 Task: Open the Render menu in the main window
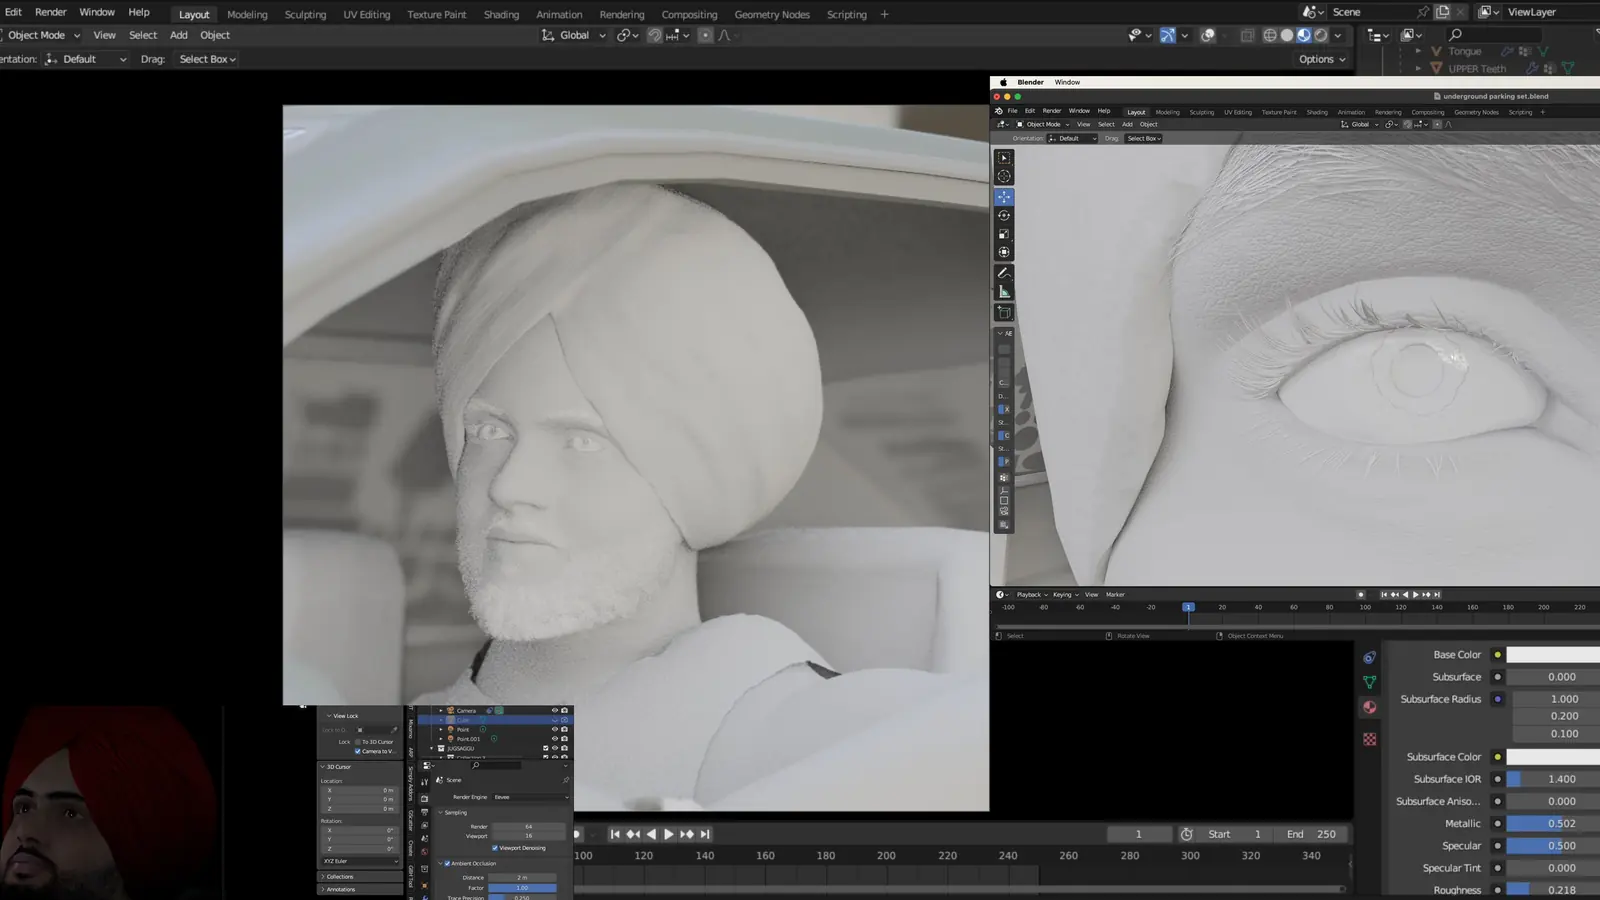[x=51, y=12]
